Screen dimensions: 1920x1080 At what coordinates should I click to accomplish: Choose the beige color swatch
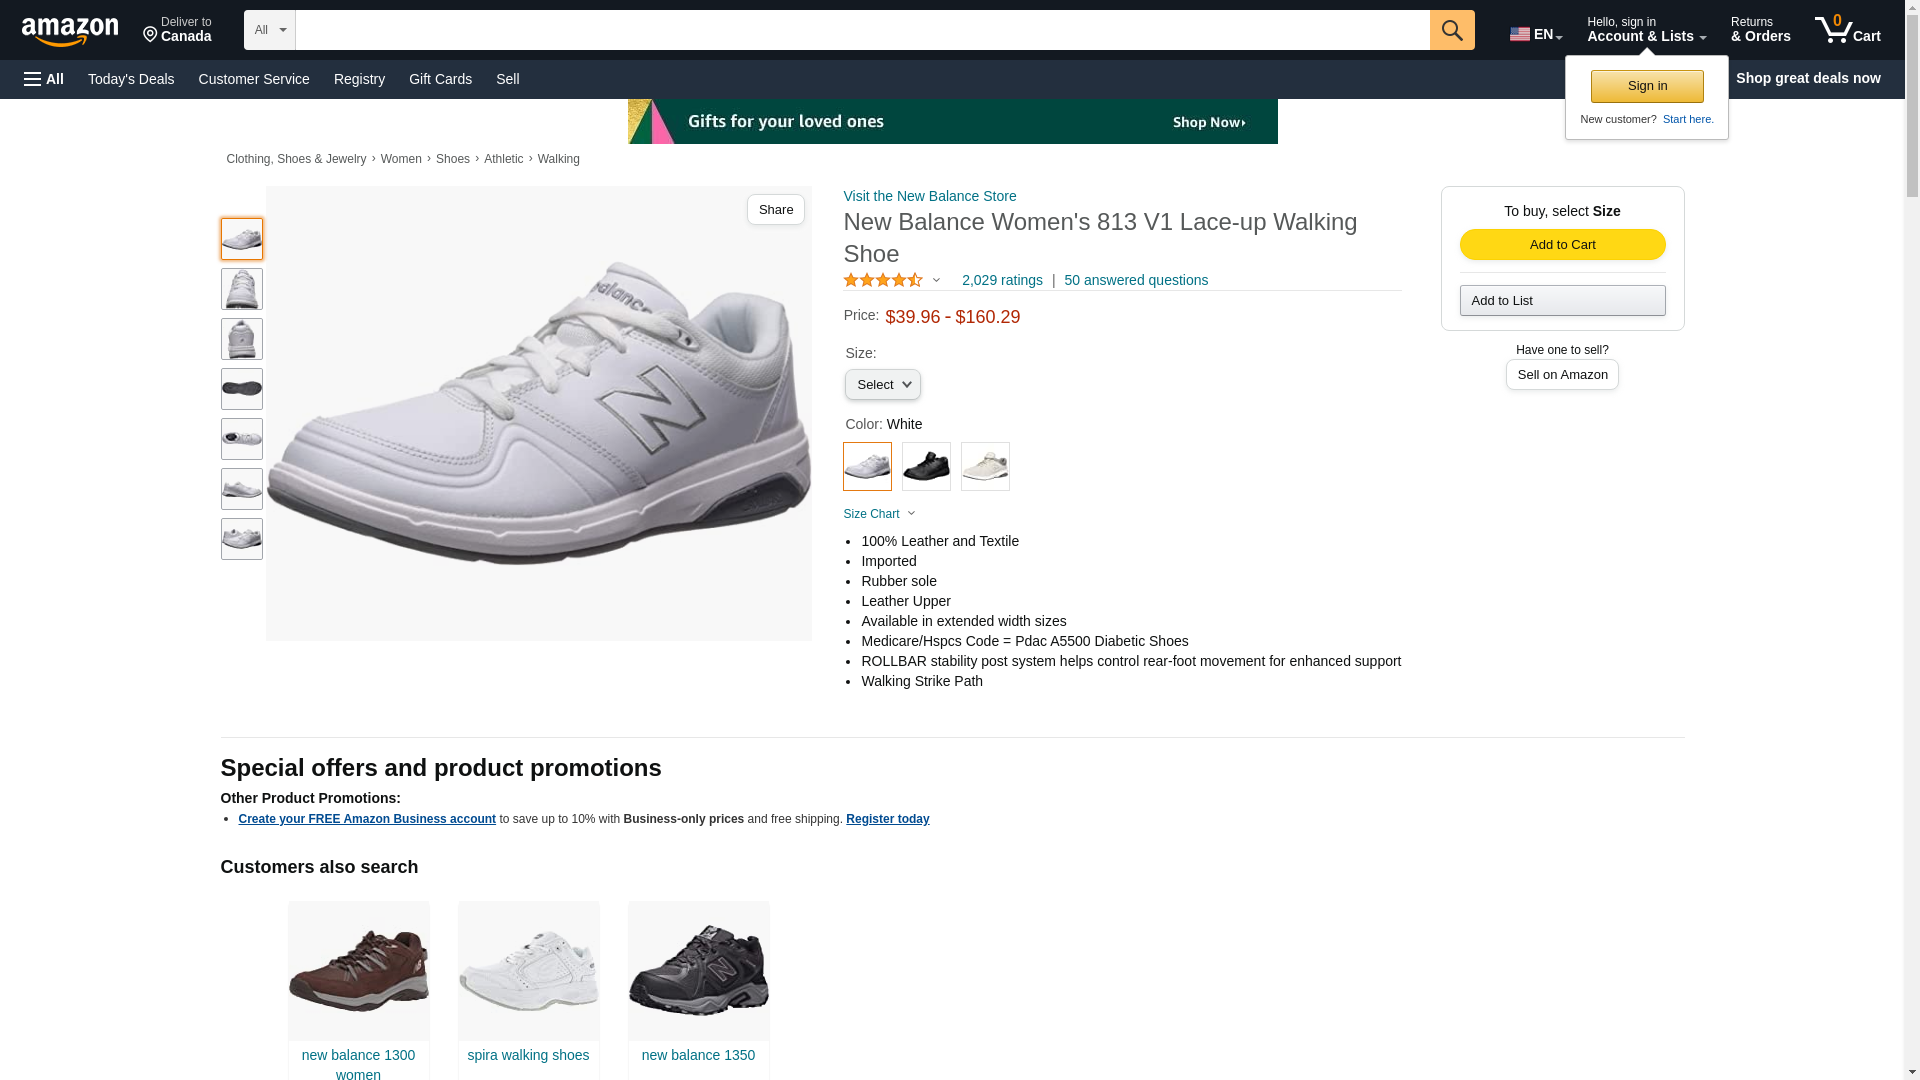coord(985,467)
